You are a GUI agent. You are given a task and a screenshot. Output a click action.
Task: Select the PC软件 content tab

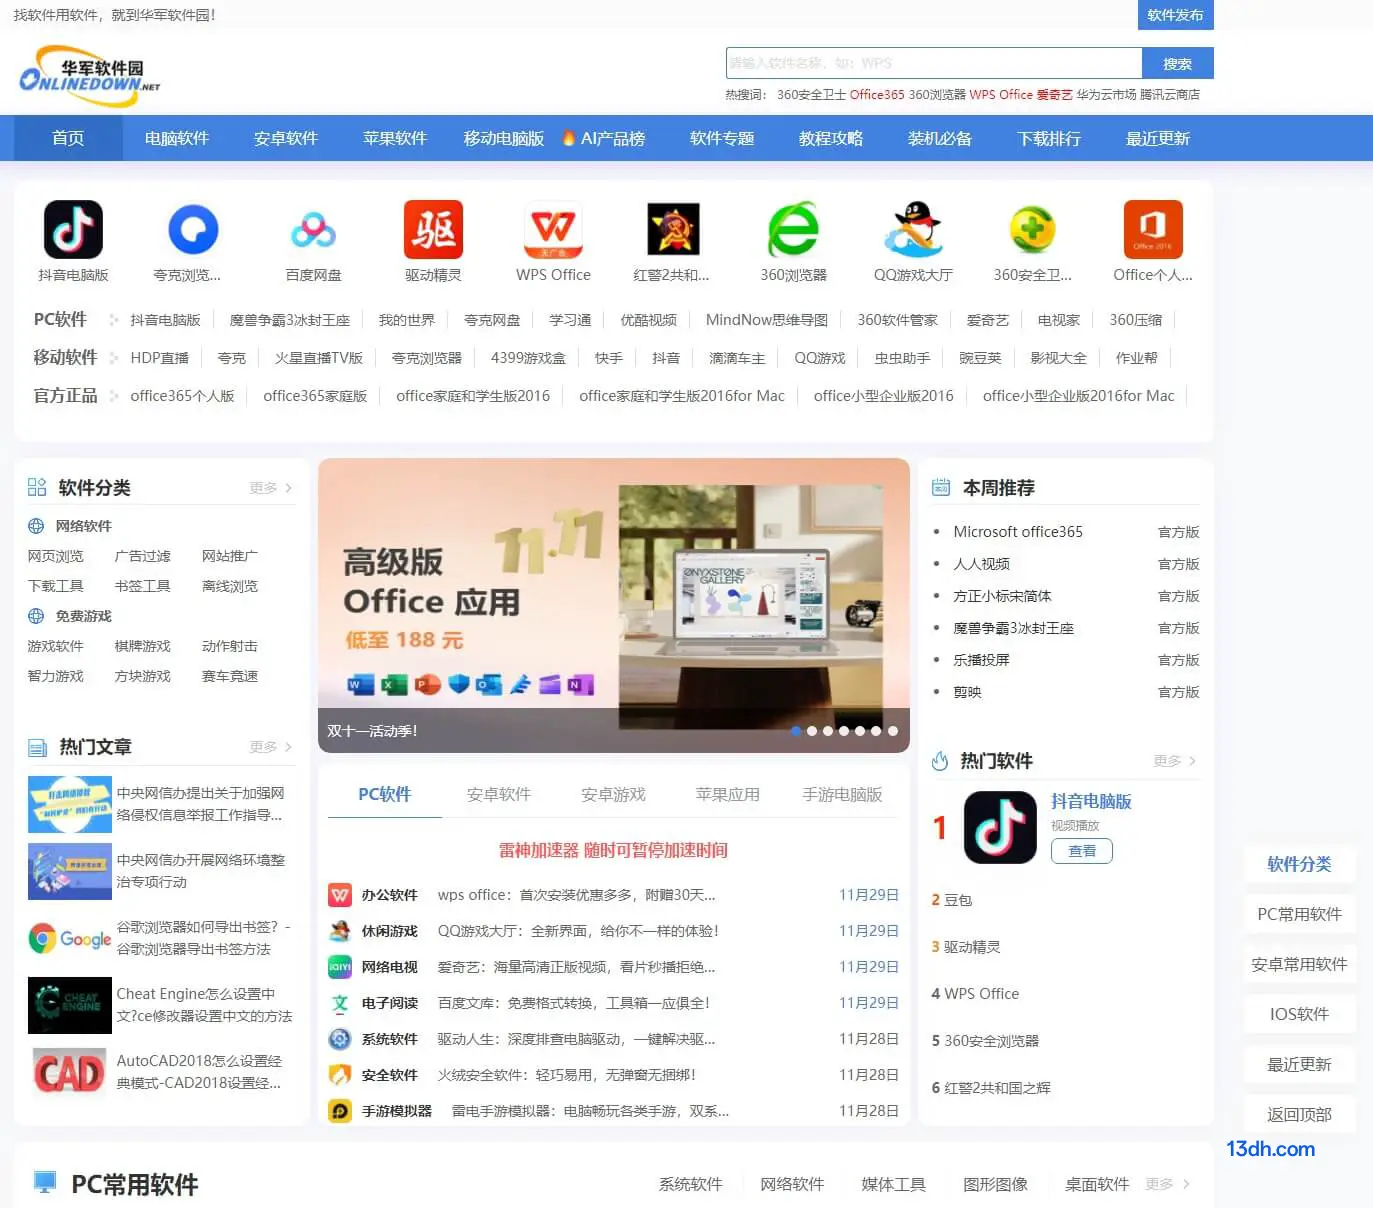coord(385,794)
